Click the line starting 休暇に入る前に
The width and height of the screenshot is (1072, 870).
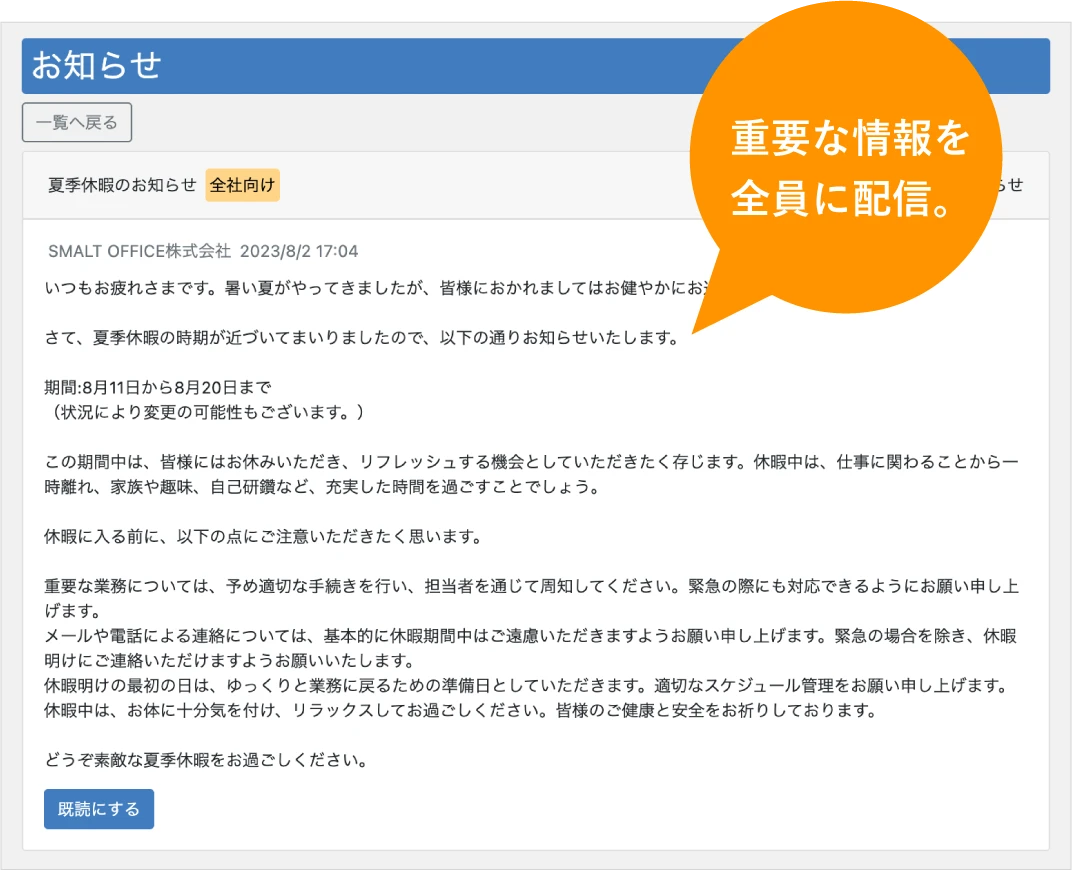[264, 536]
